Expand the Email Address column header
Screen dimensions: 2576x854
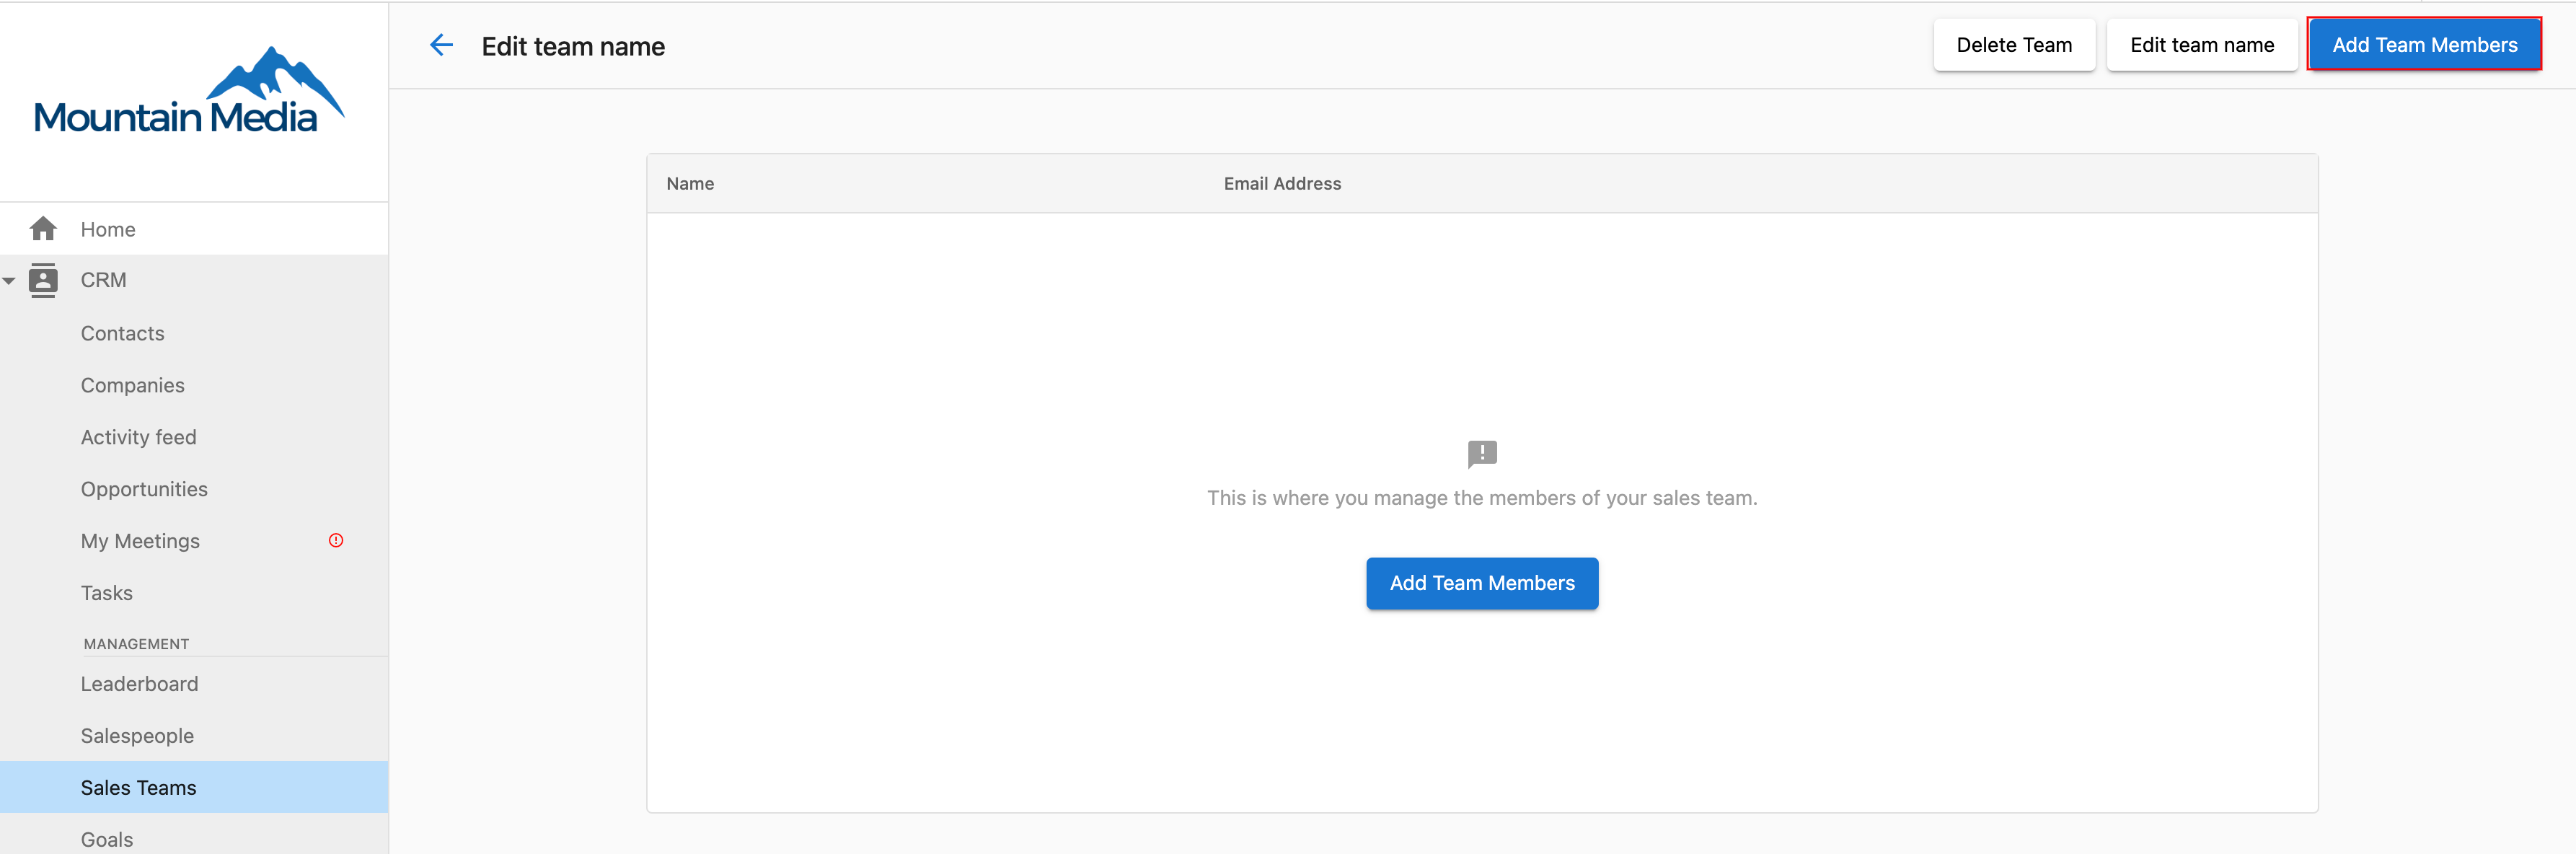point(1282,183)
